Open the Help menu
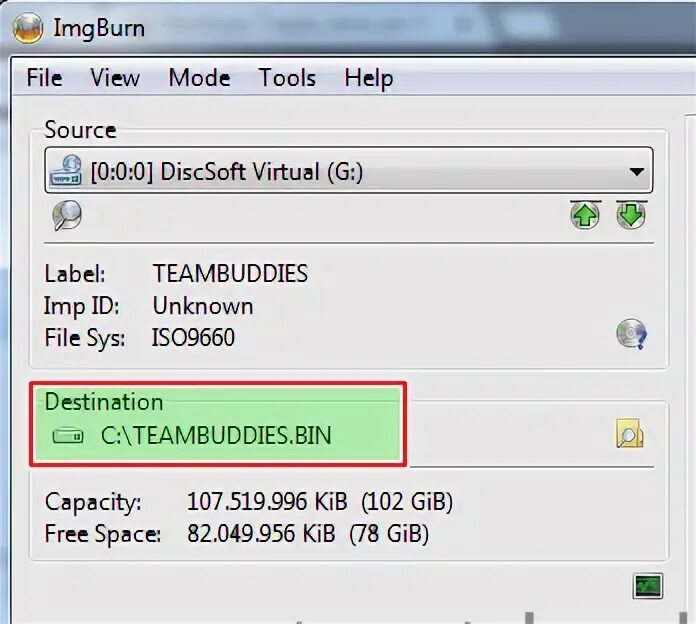This screenshot has width=696, height=624. tap(369, 79)
